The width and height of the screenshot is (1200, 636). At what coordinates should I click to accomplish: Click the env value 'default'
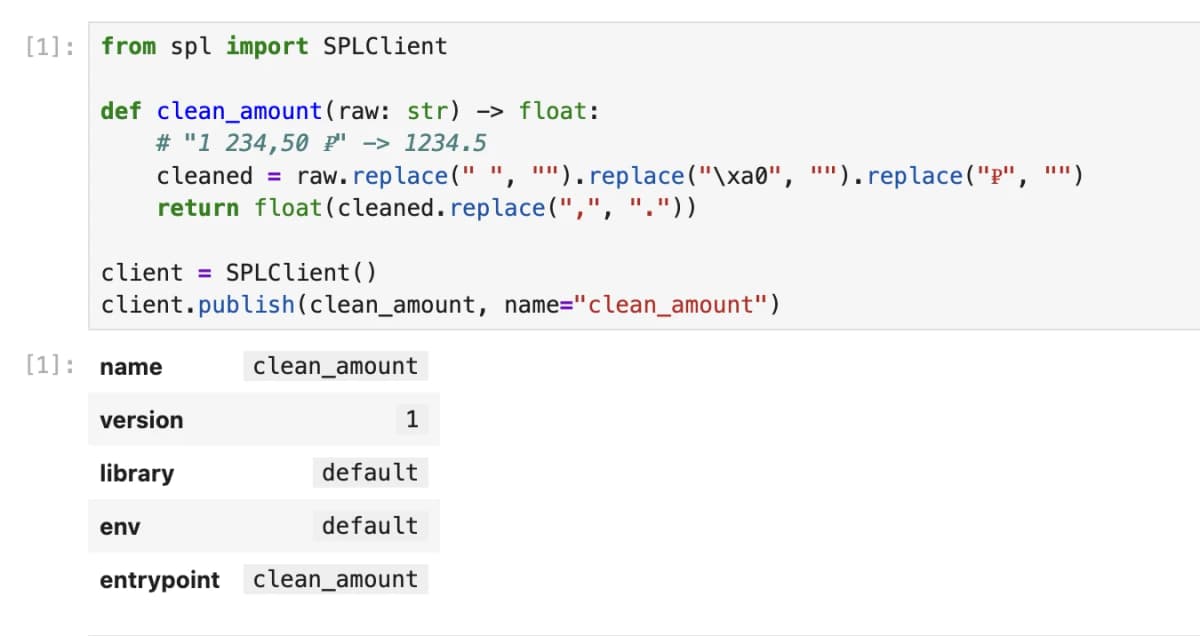coord(370,526)
